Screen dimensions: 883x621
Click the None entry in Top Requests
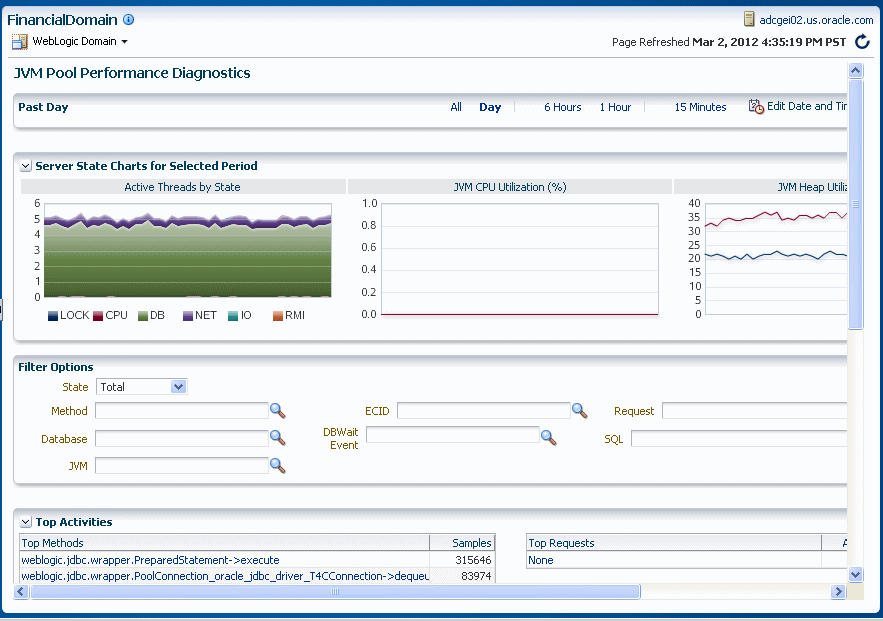point(541,560)
